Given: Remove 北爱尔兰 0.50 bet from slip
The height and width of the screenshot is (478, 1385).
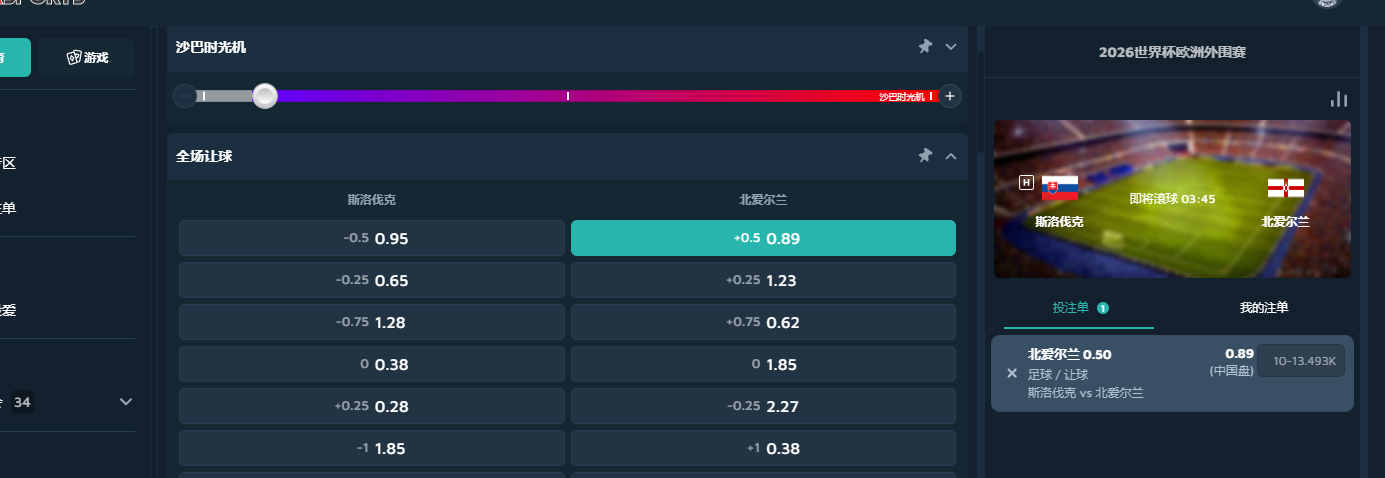Looking at the screenshot, I should click(x=1012, y=373).
